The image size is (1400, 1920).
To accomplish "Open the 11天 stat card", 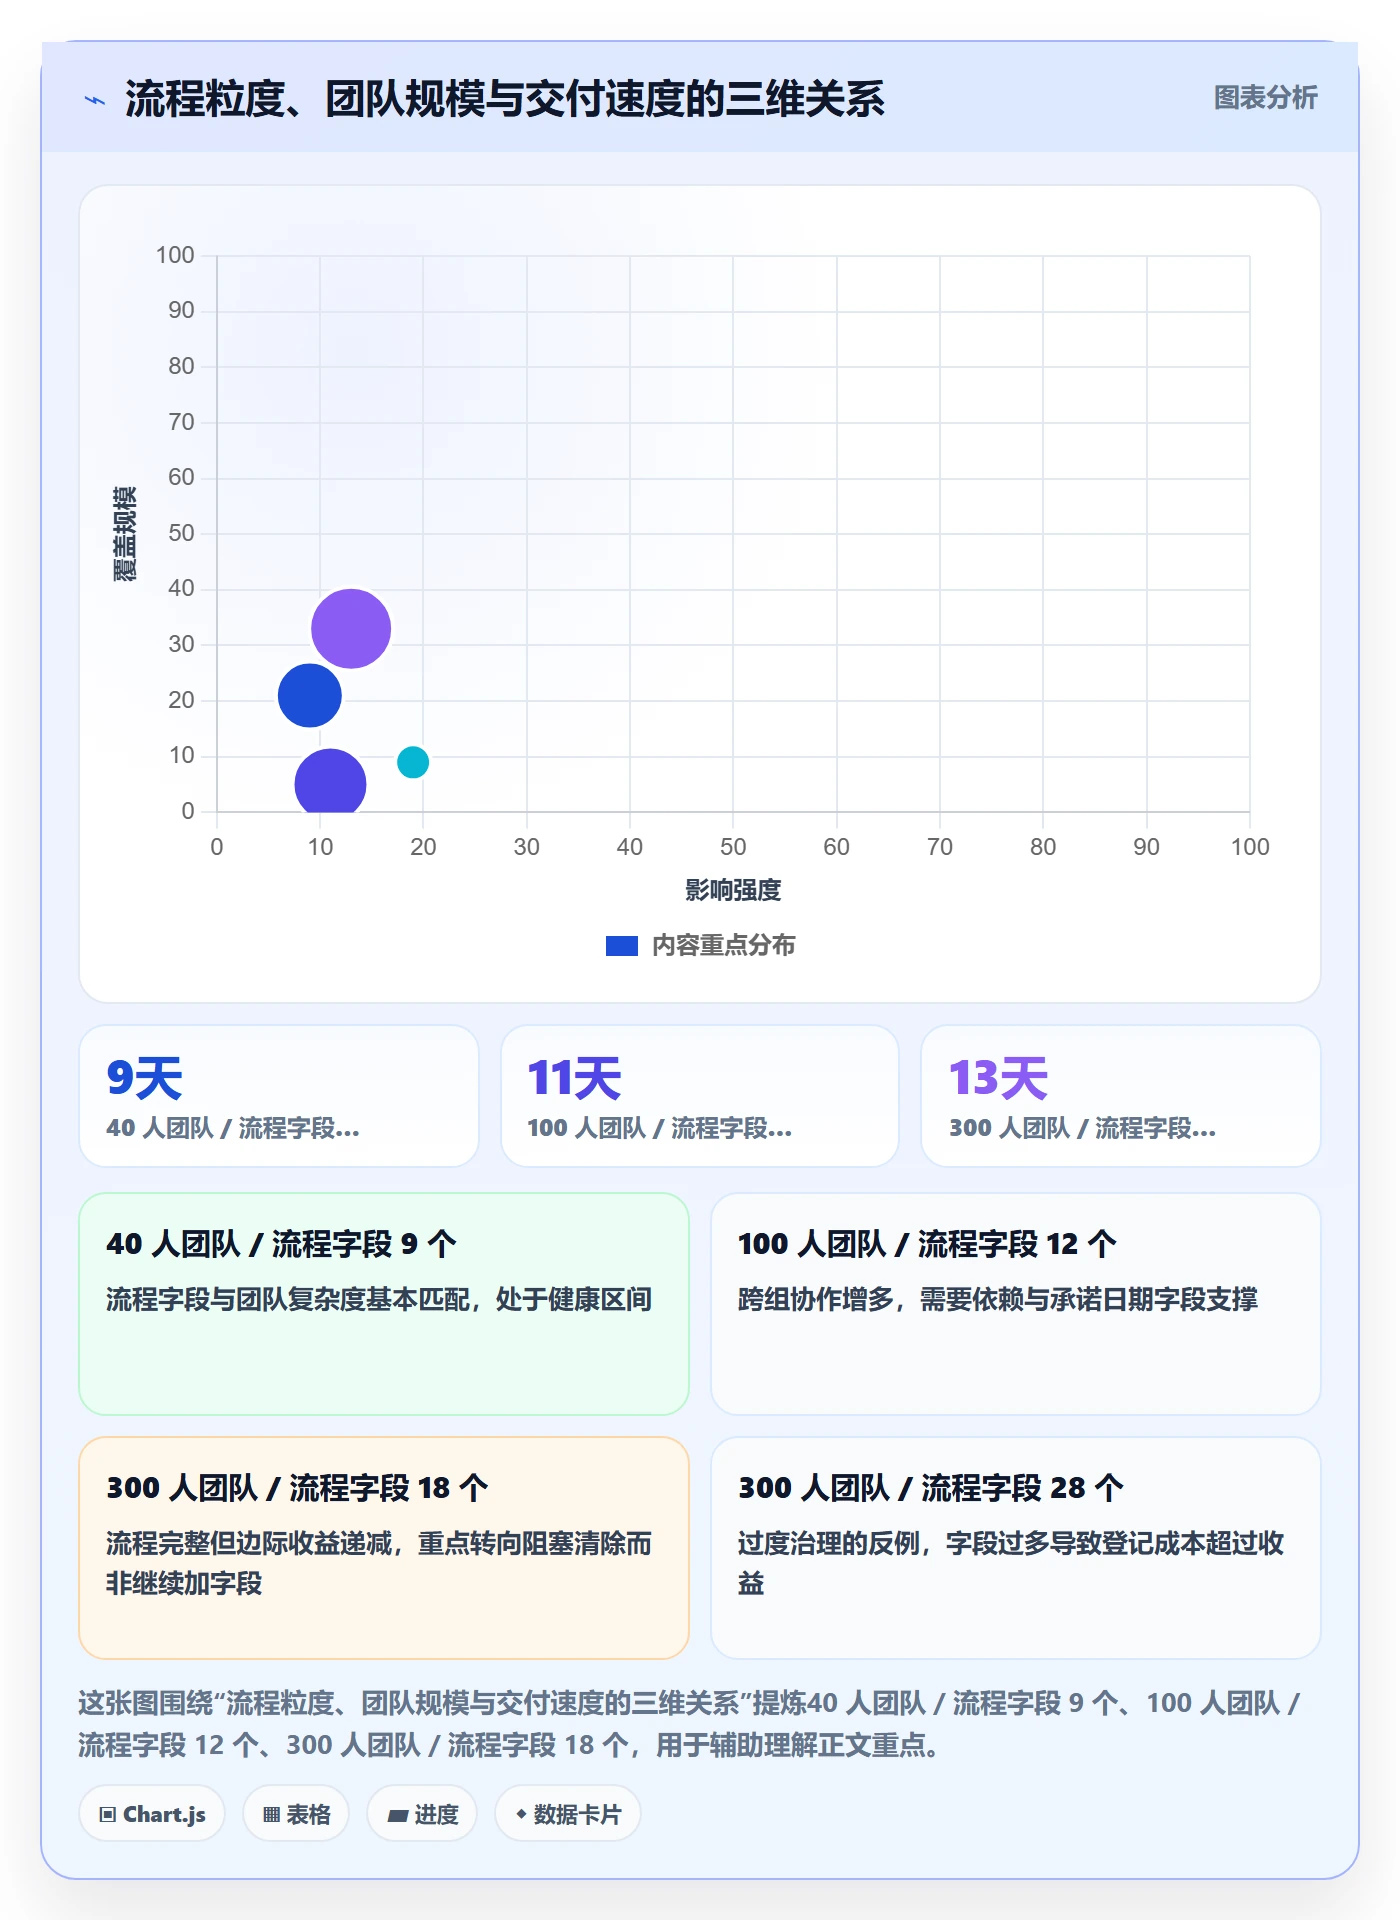I will pos(700,1096).
